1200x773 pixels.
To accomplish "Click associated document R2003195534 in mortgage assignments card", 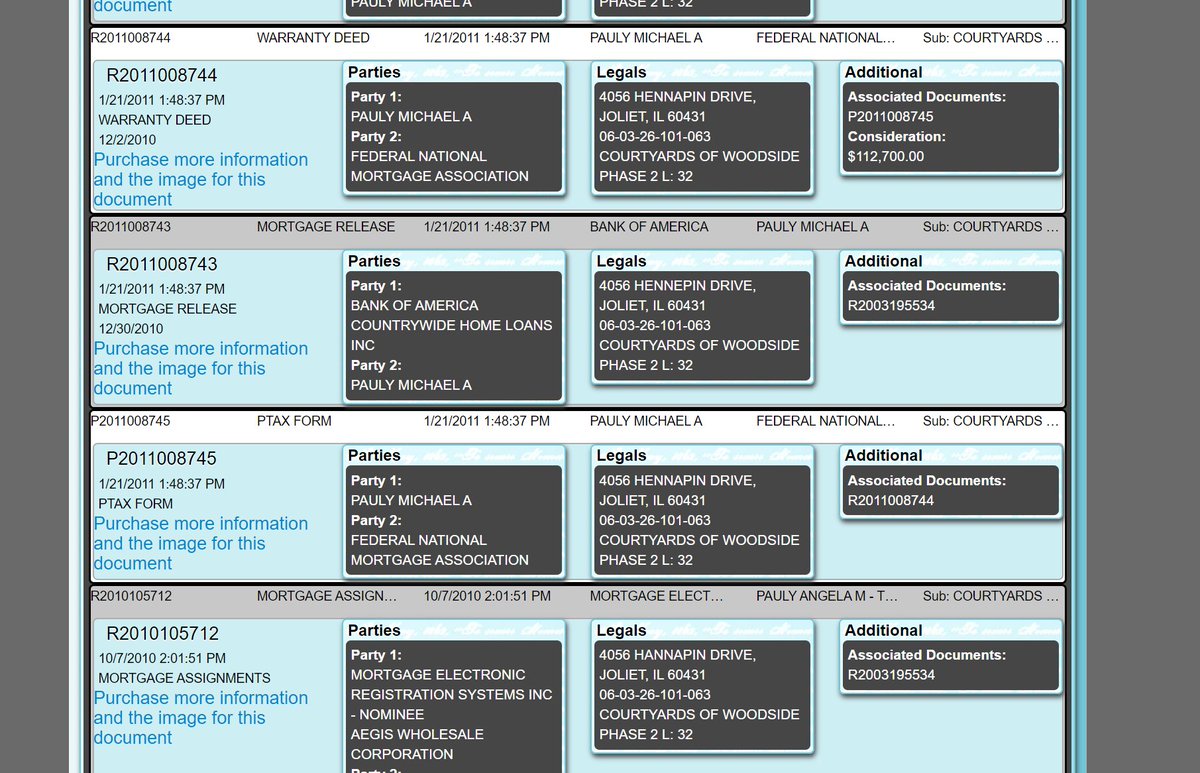I will 891,675.
